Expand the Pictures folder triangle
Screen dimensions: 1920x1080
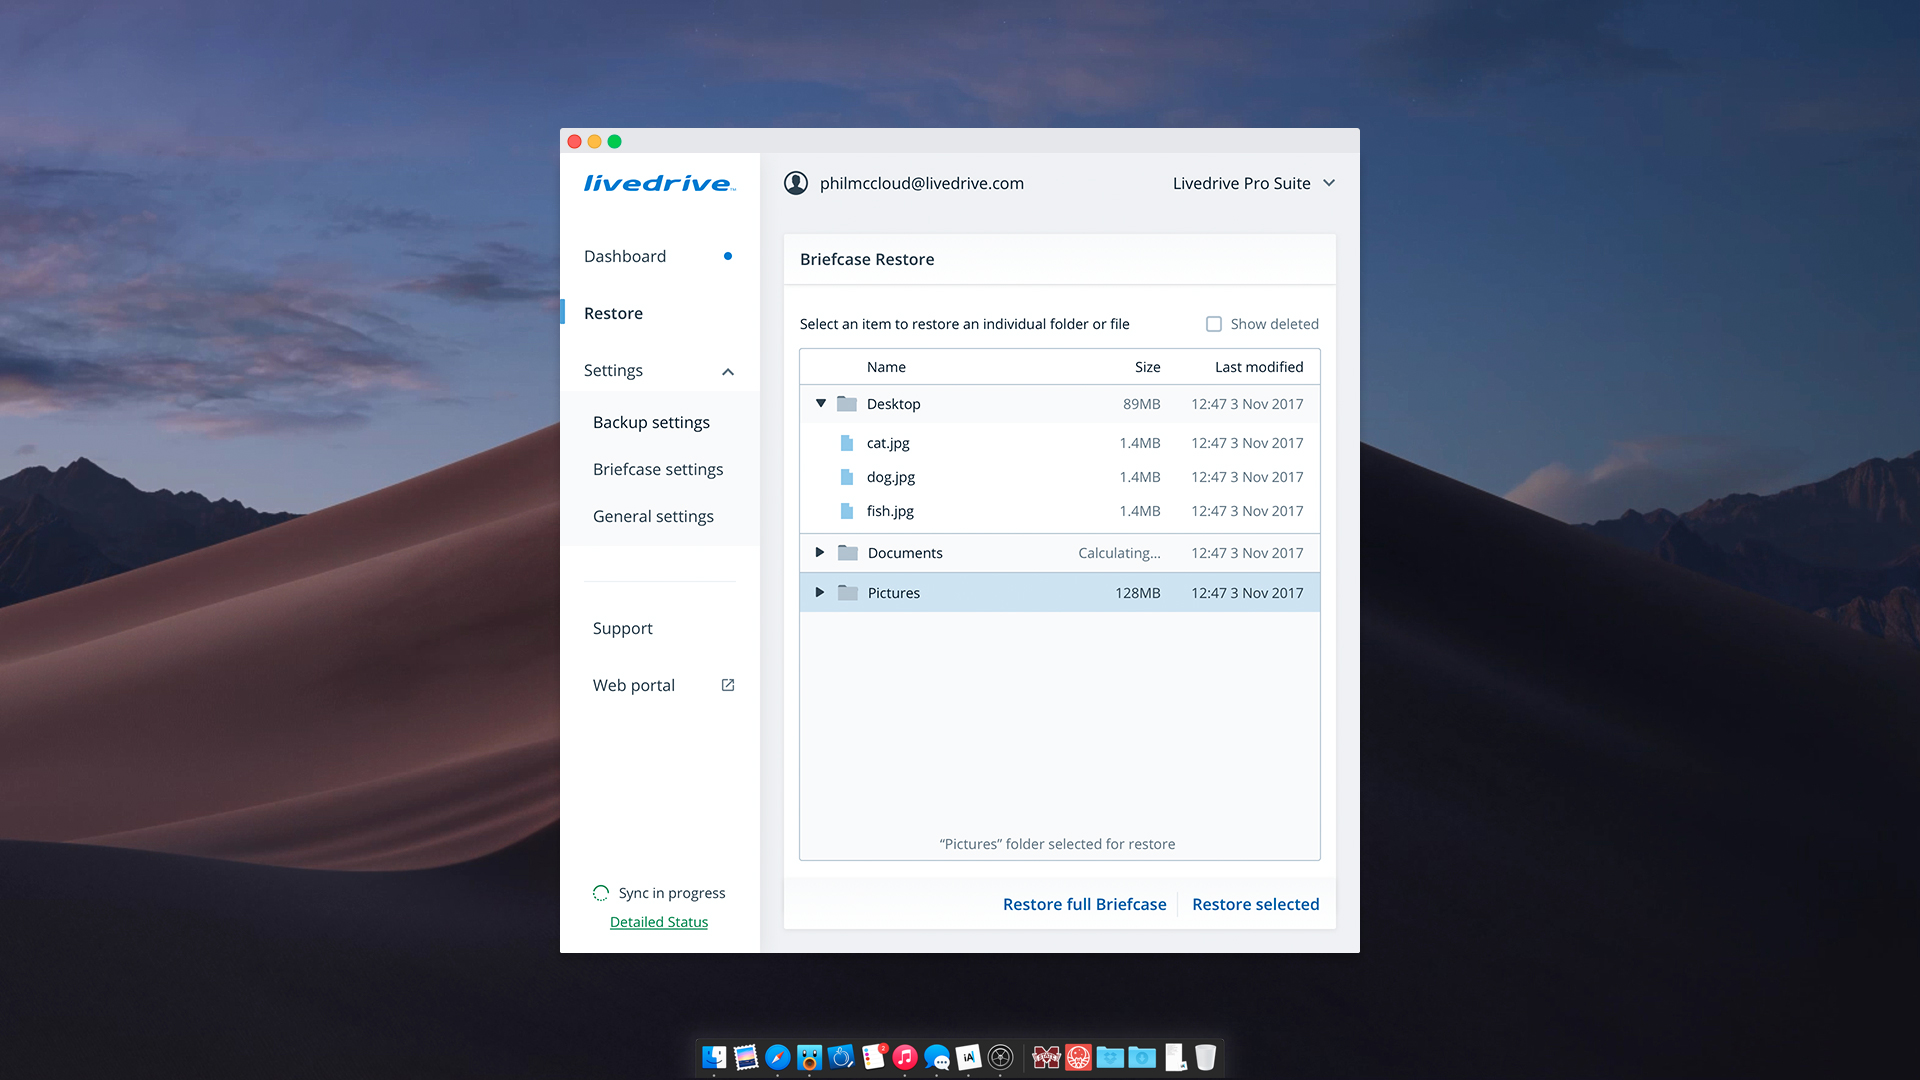(x=820, y=593)
